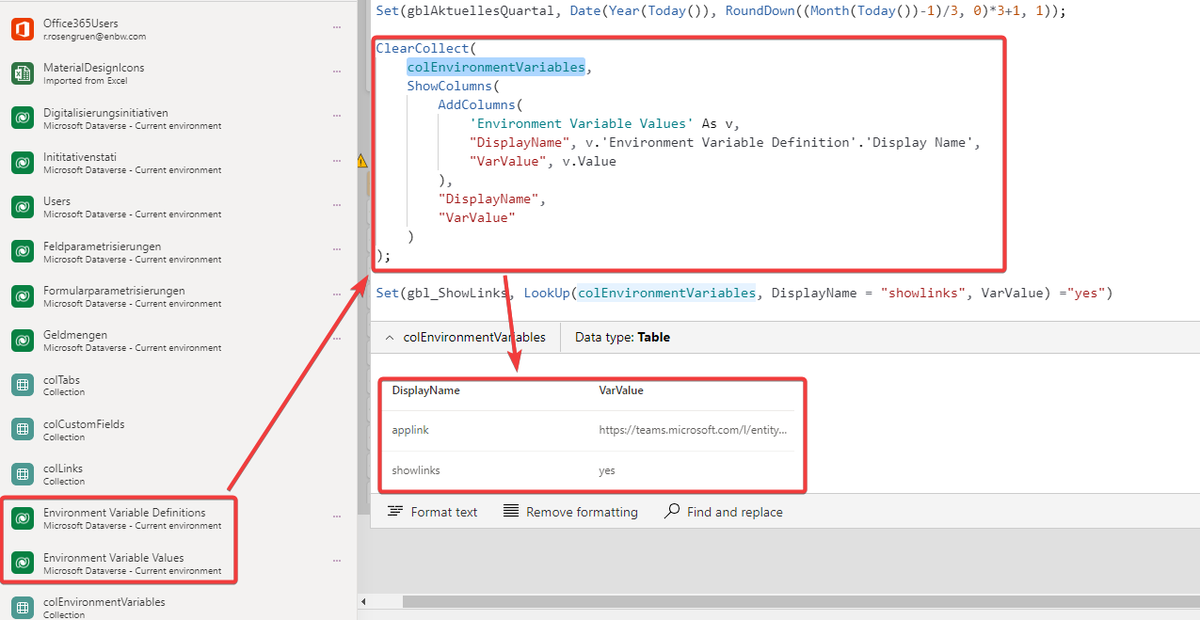Click the Remove formatting icon

[x=510, y=511]
